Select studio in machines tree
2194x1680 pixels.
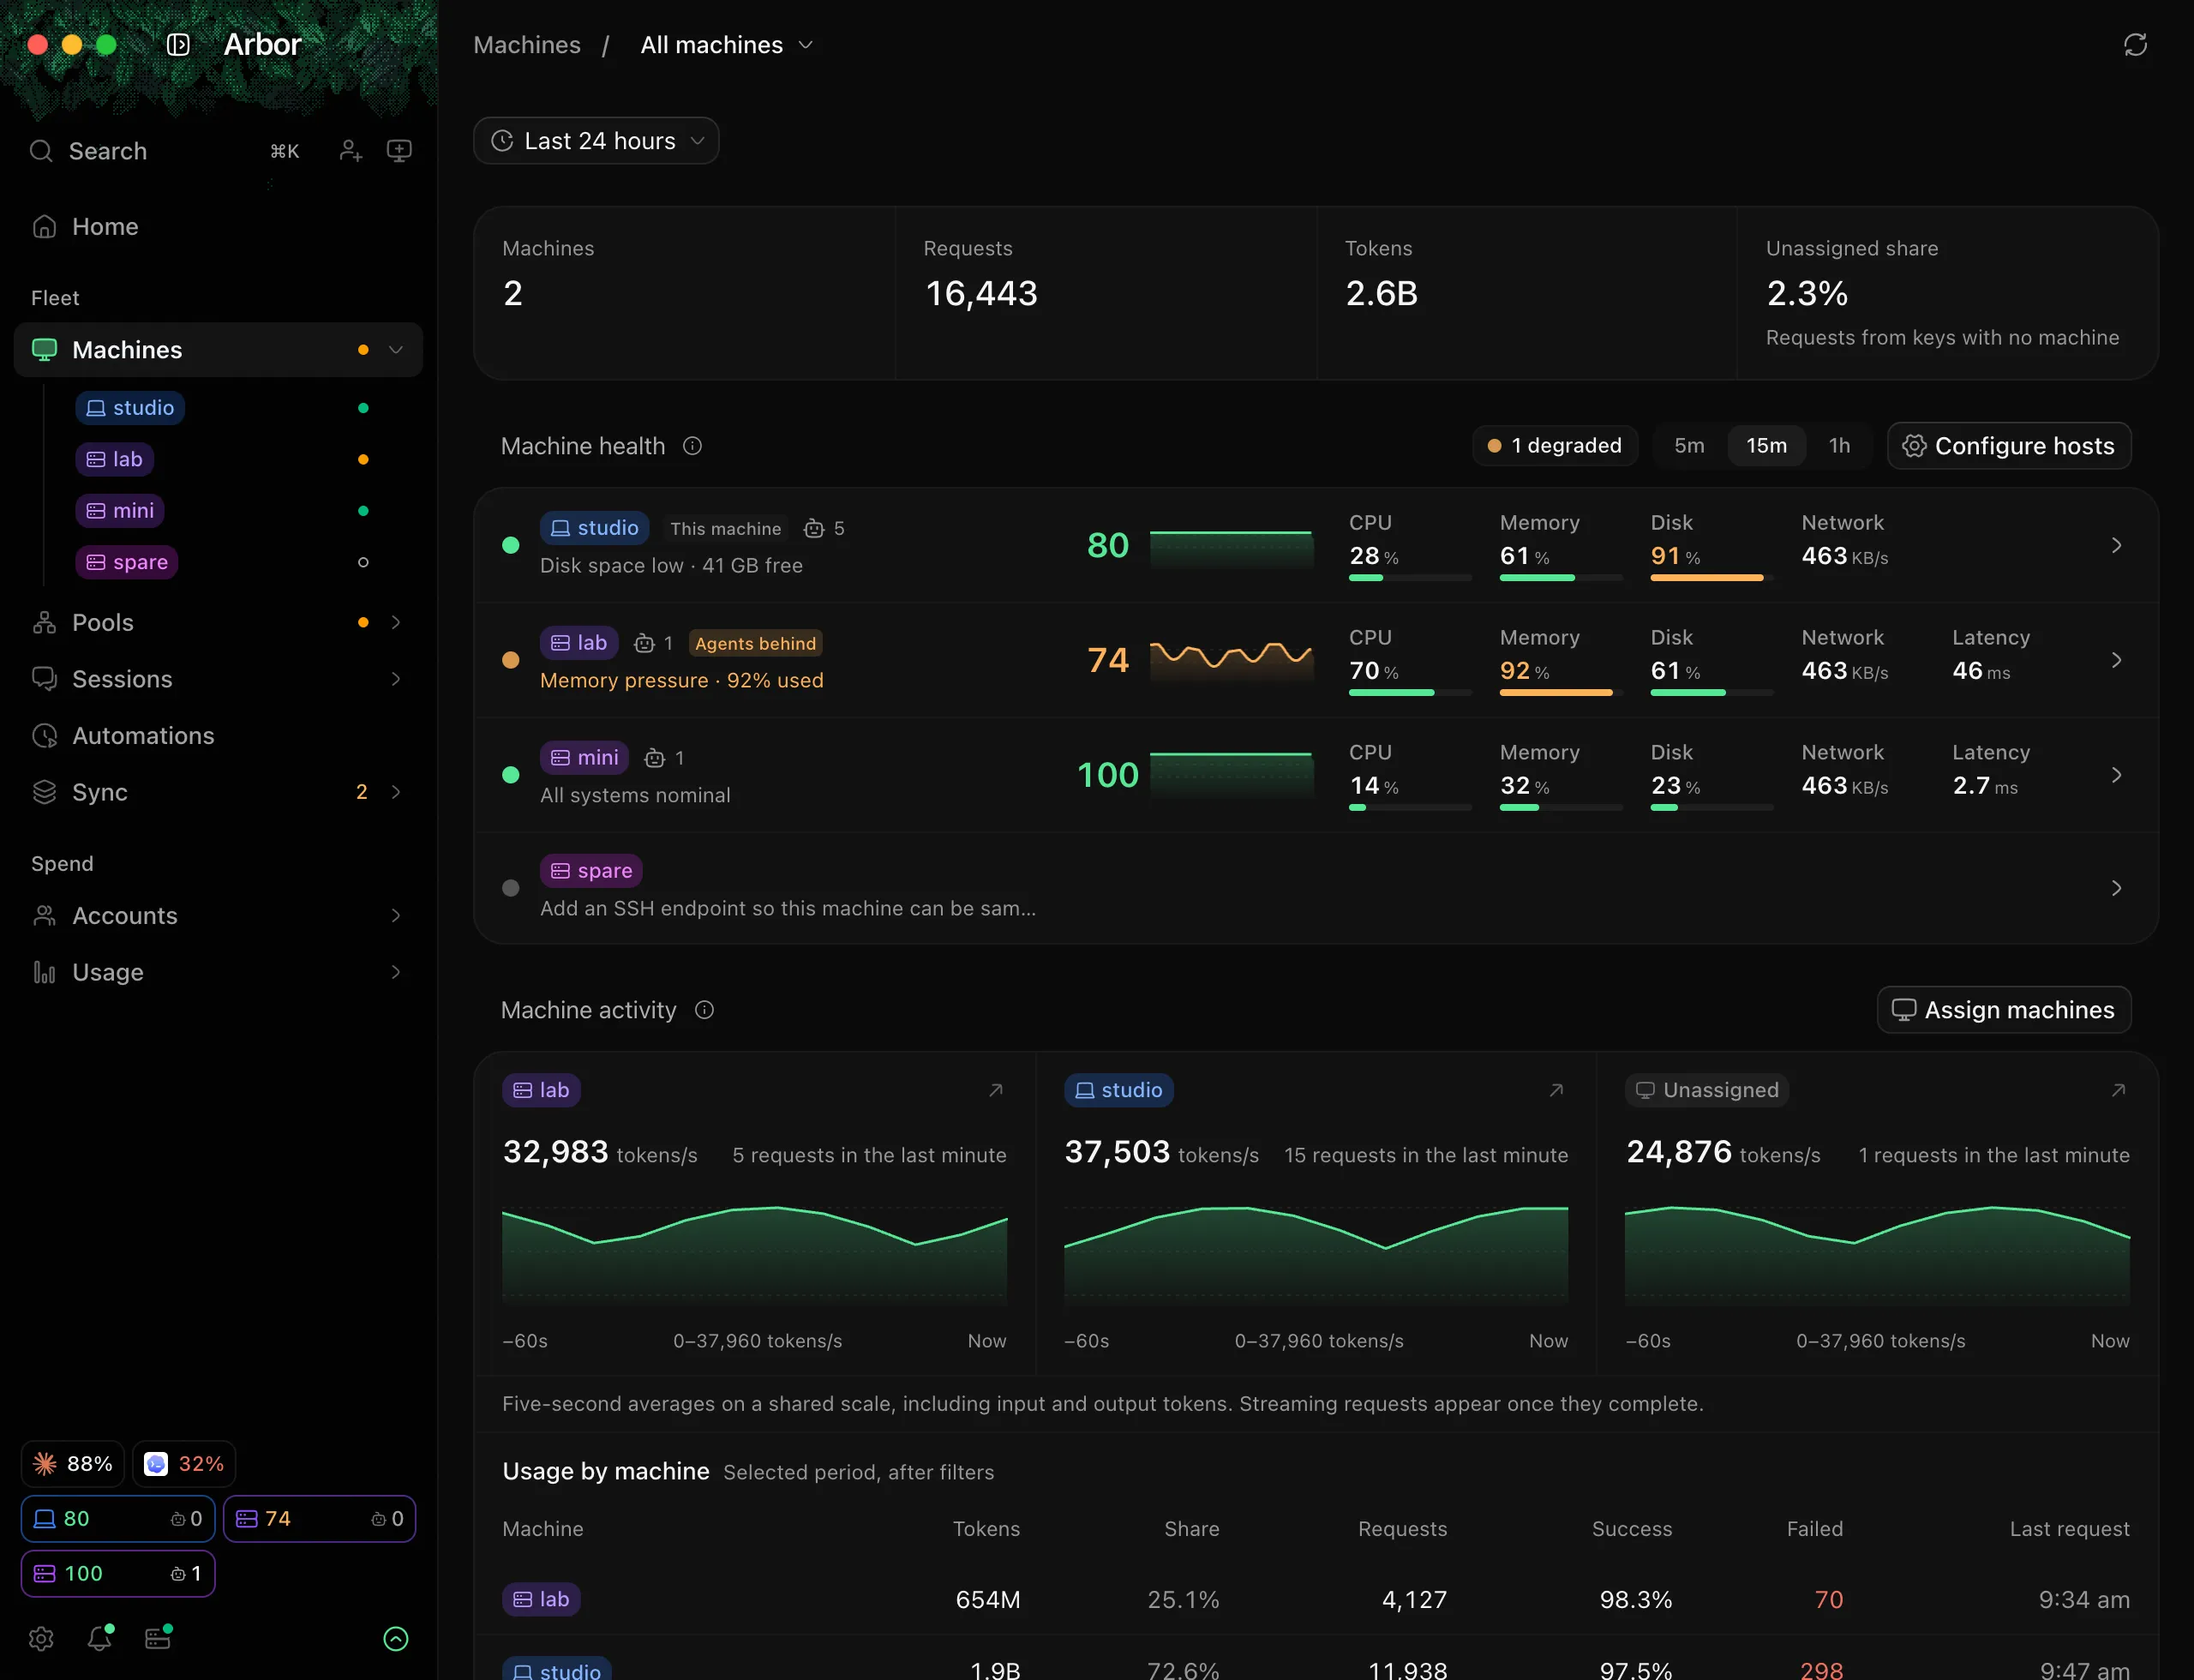[x=130, y=408]
